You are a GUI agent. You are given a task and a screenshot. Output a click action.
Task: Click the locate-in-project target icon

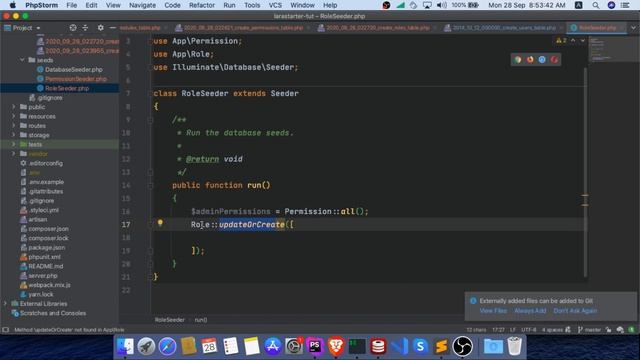coord(73,28)
